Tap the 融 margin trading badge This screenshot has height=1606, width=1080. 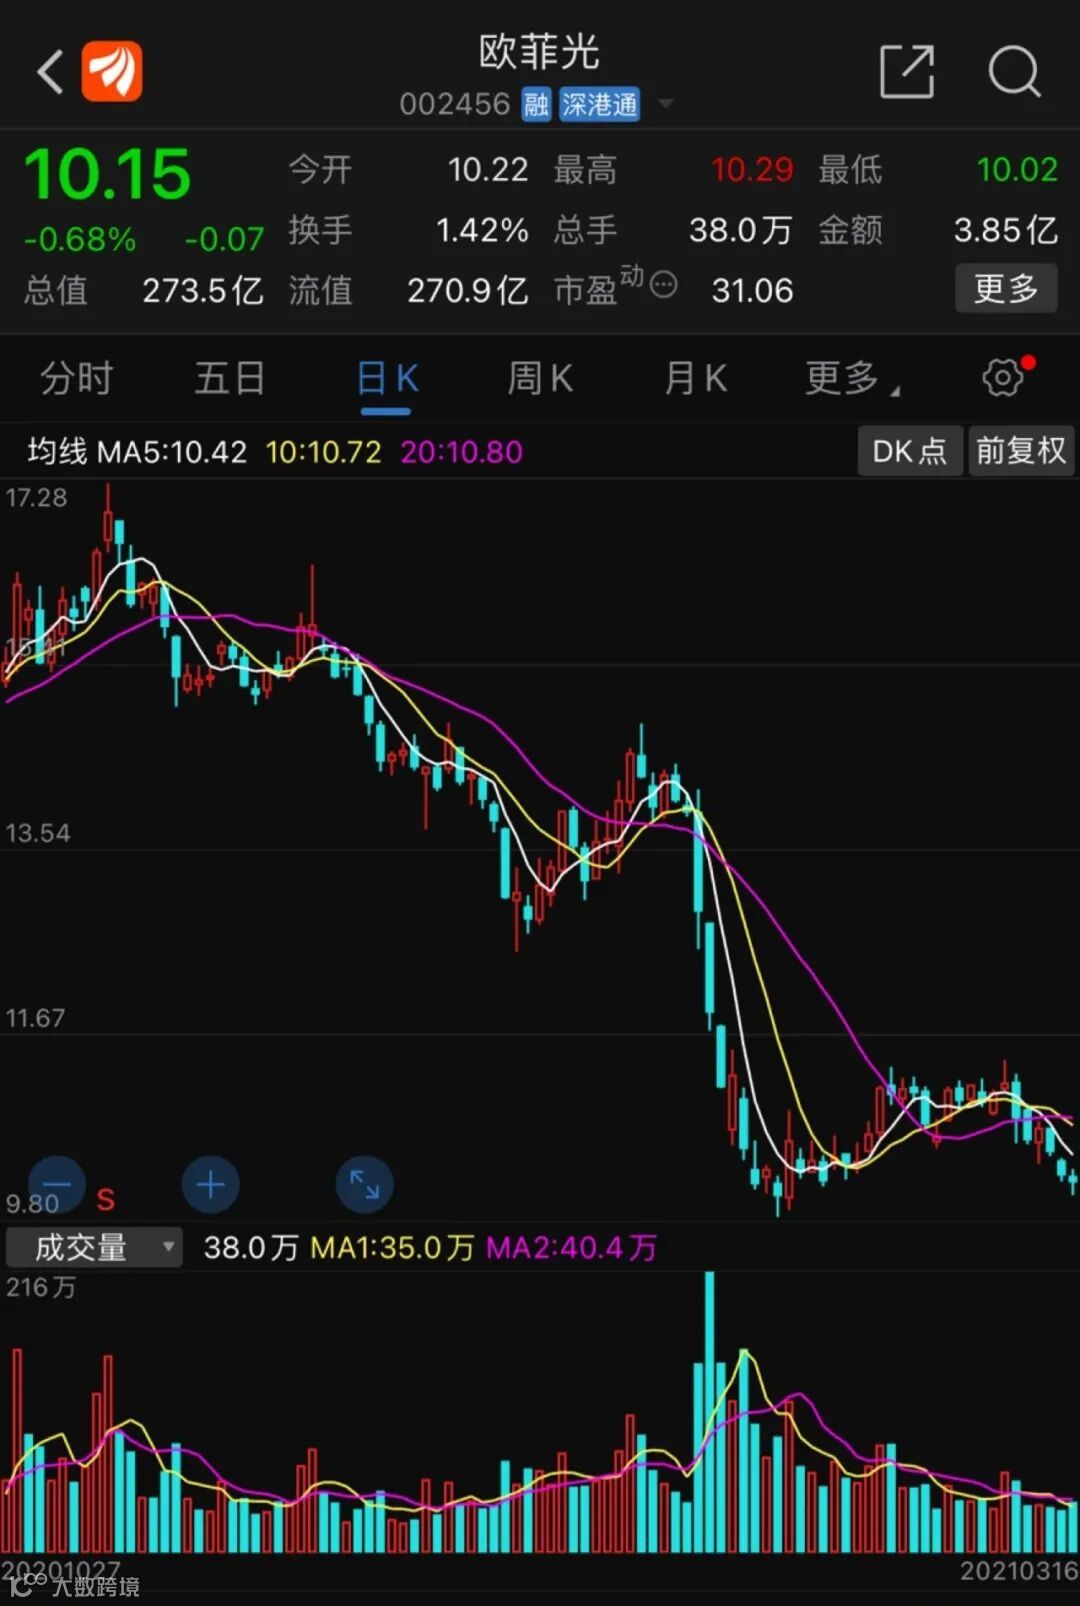point(537,104)
